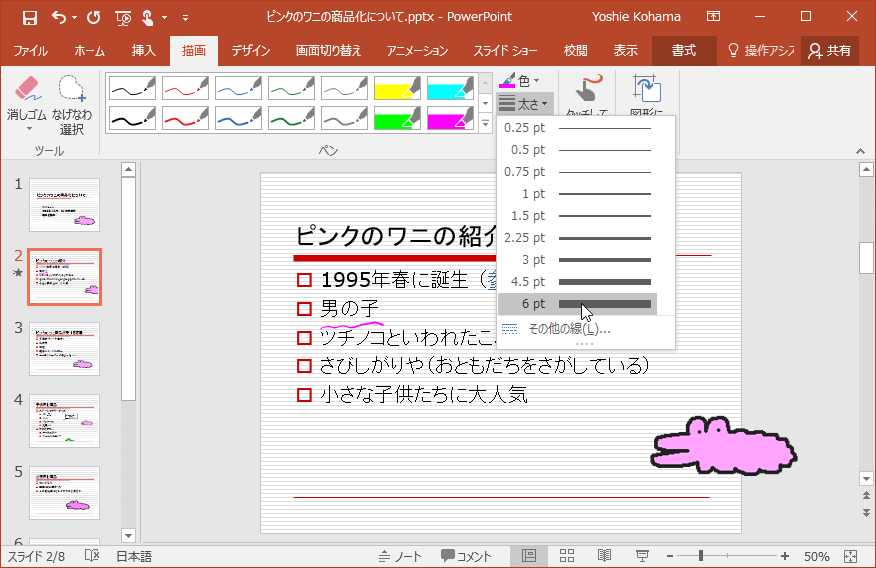
Task: Choose the thick green pen
Action: 292,118
